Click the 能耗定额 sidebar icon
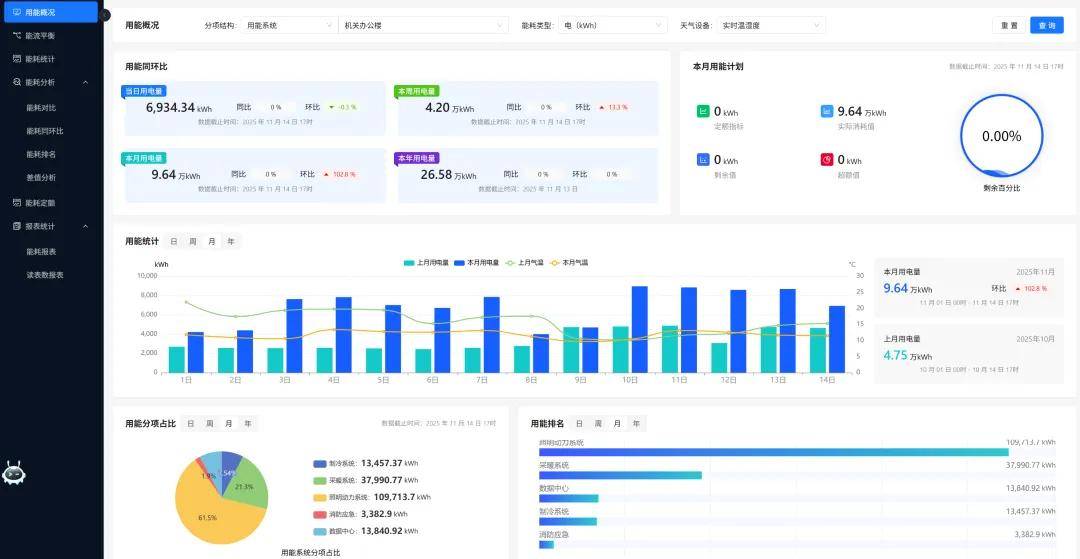This screenshot has width=1080, height=559. 16,202
